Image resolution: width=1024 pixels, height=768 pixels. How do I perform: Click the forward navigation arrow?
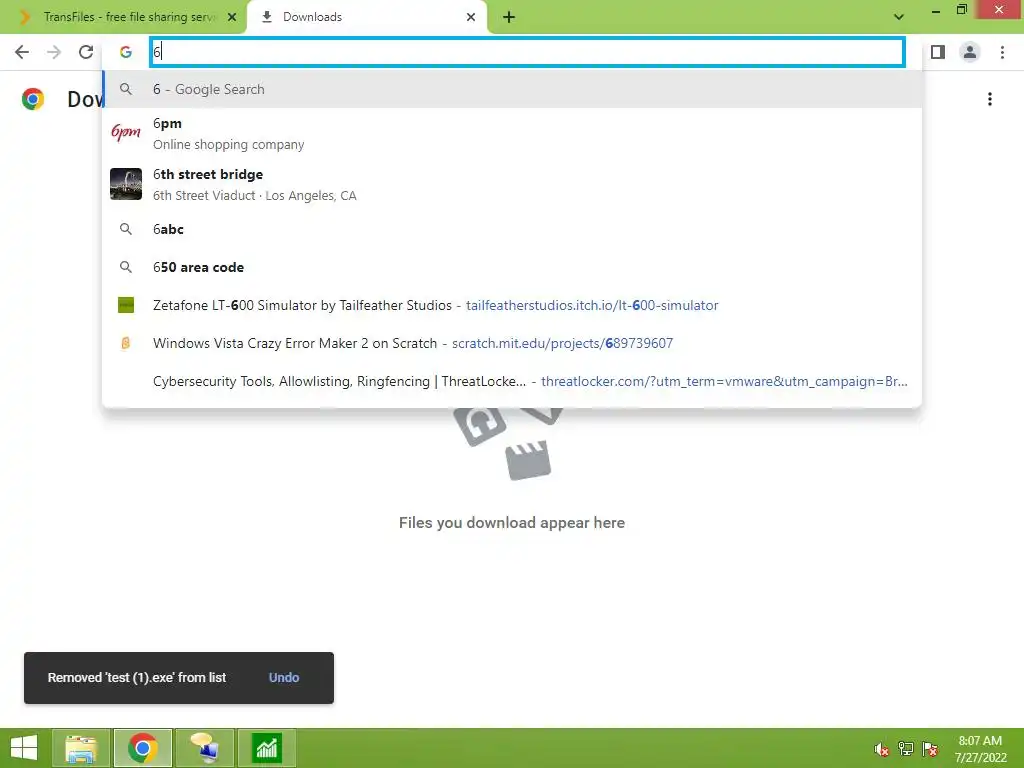[x=54, y=52]
